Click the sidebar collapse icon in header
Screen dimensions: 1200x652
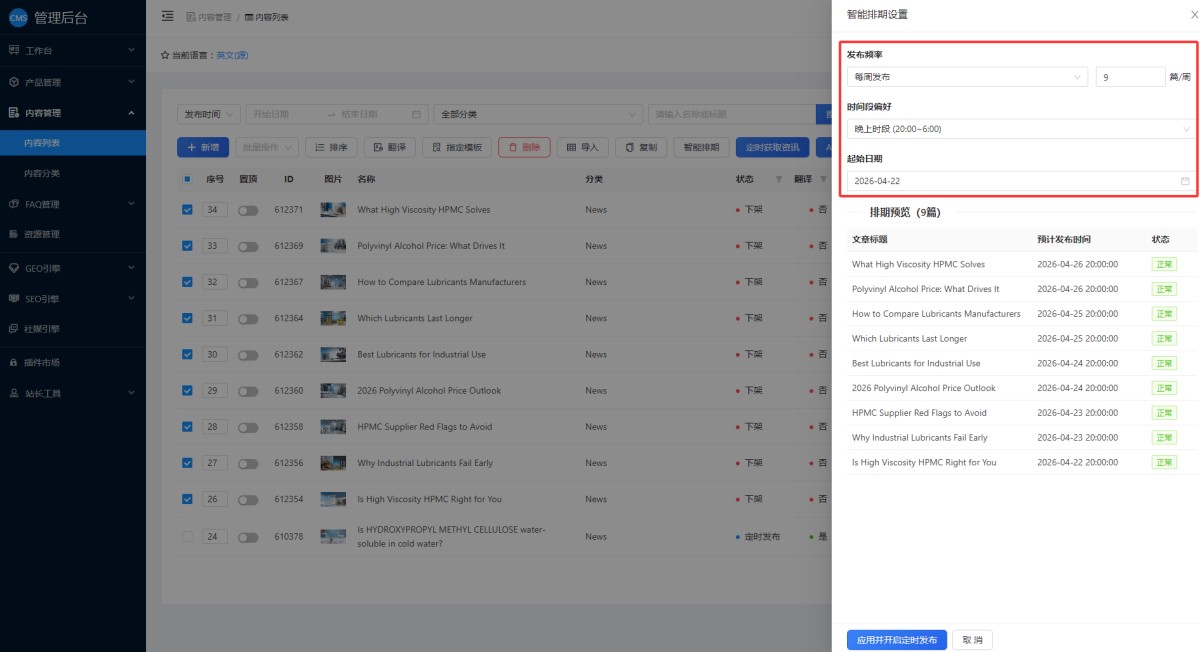[167, 16]
